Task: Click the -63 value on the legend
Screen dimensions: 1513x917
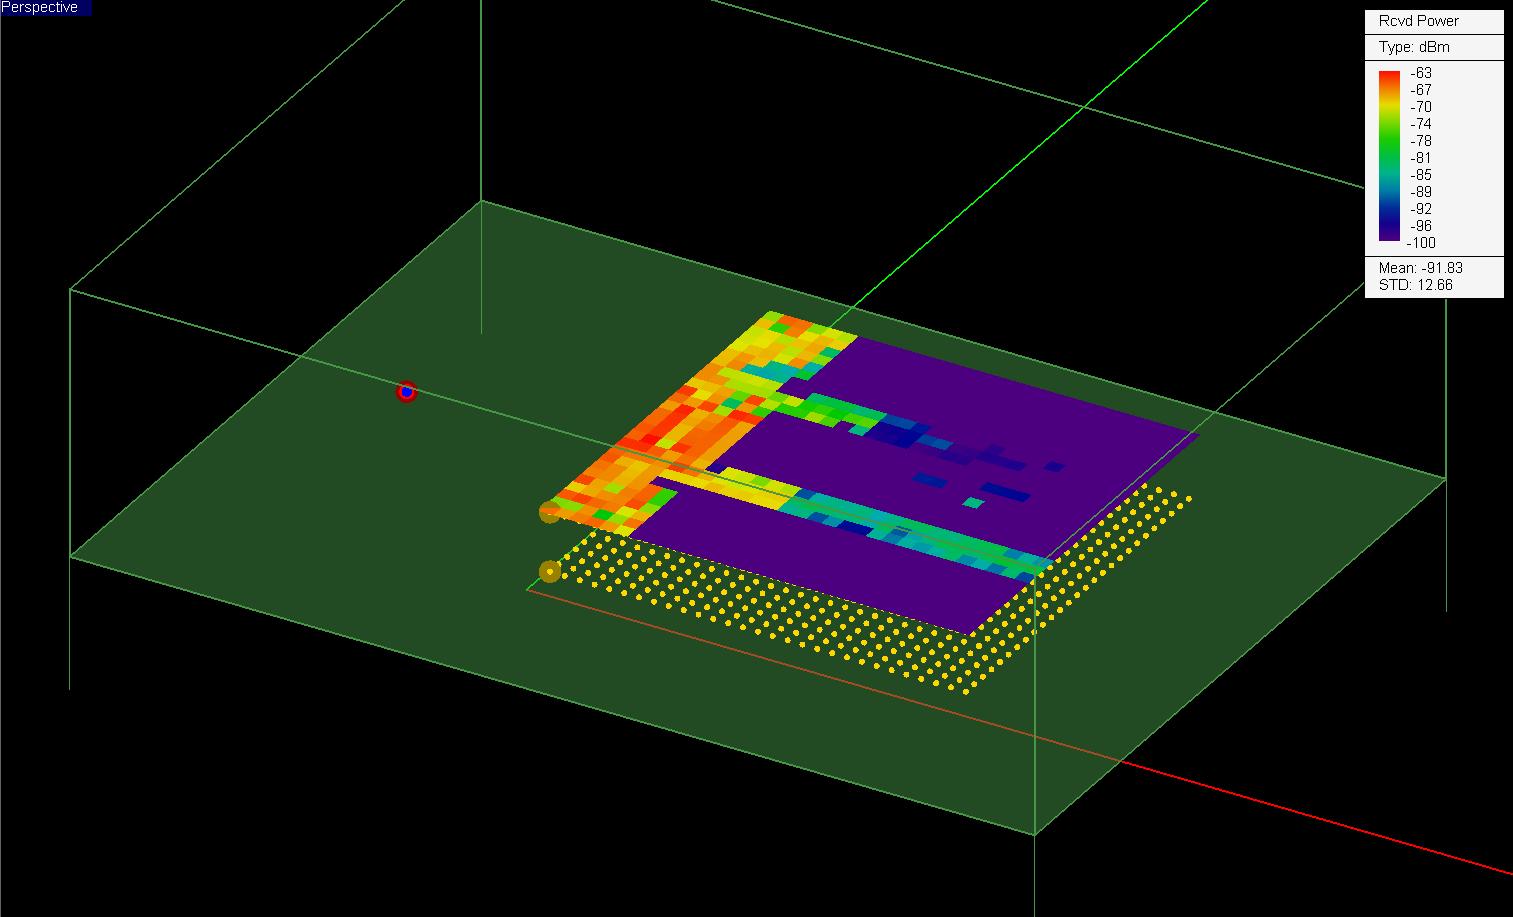Action: 1421,73
